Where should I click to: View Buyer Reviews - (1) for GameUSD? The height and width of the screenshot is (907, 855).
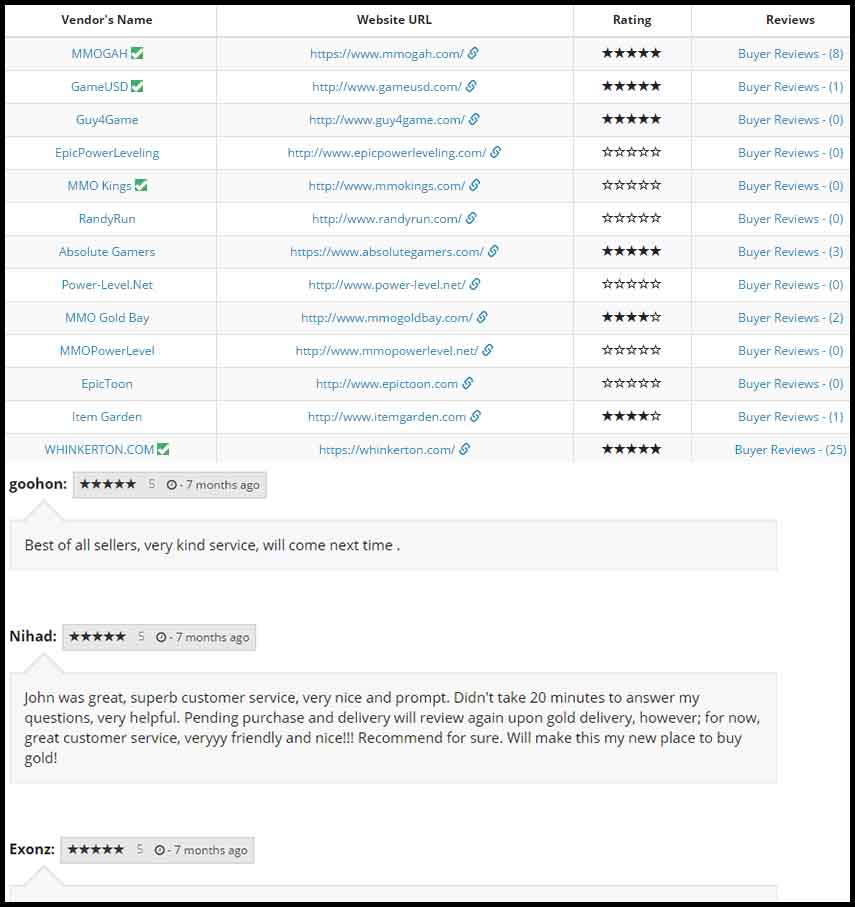790,86
